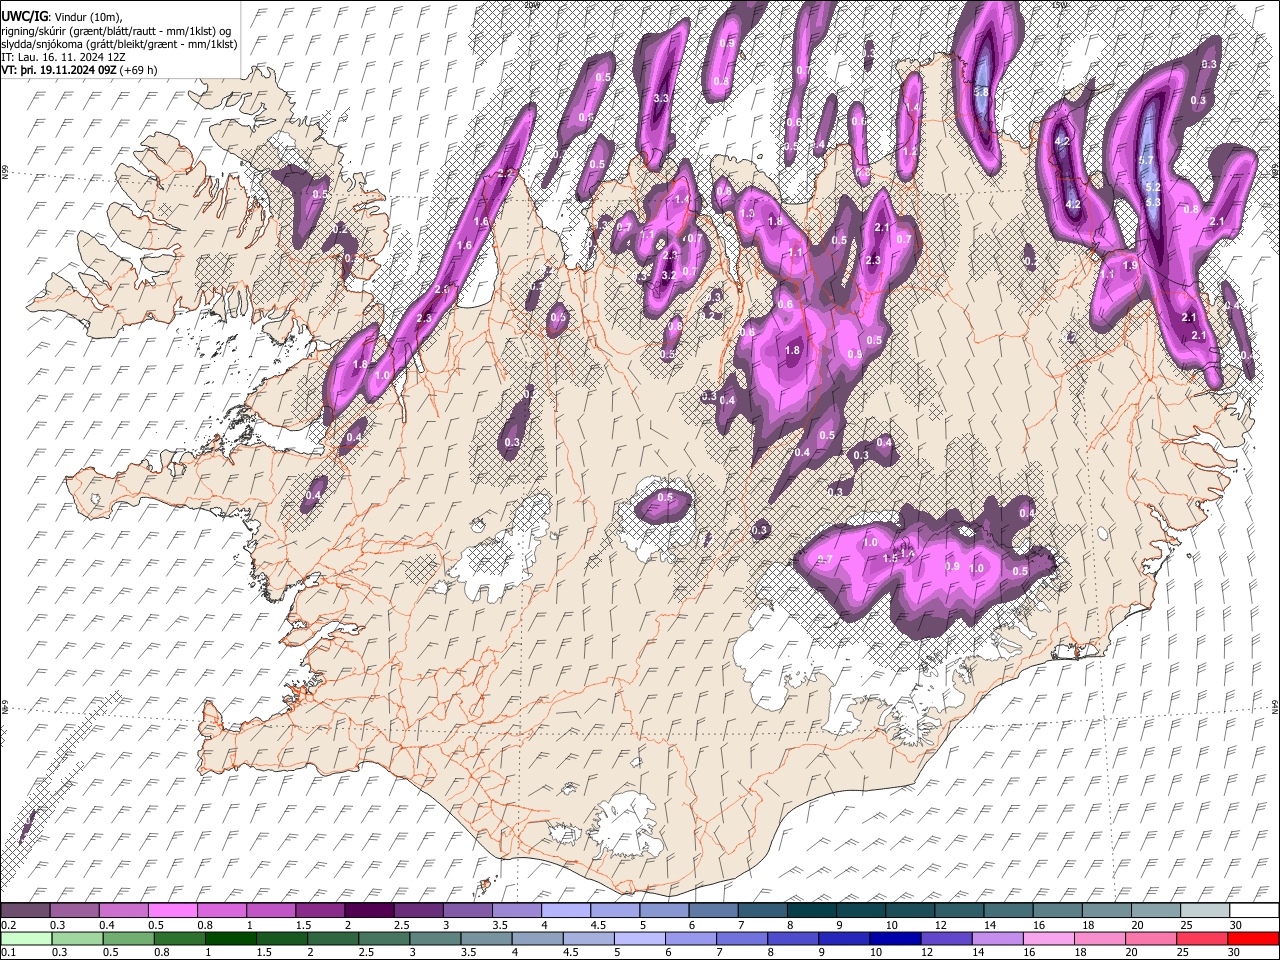Image resolution: width=1280 pixels, height=960 pixels.
Task: Click the '0.1' label on the rain scale
Action: tap(8, 953)
